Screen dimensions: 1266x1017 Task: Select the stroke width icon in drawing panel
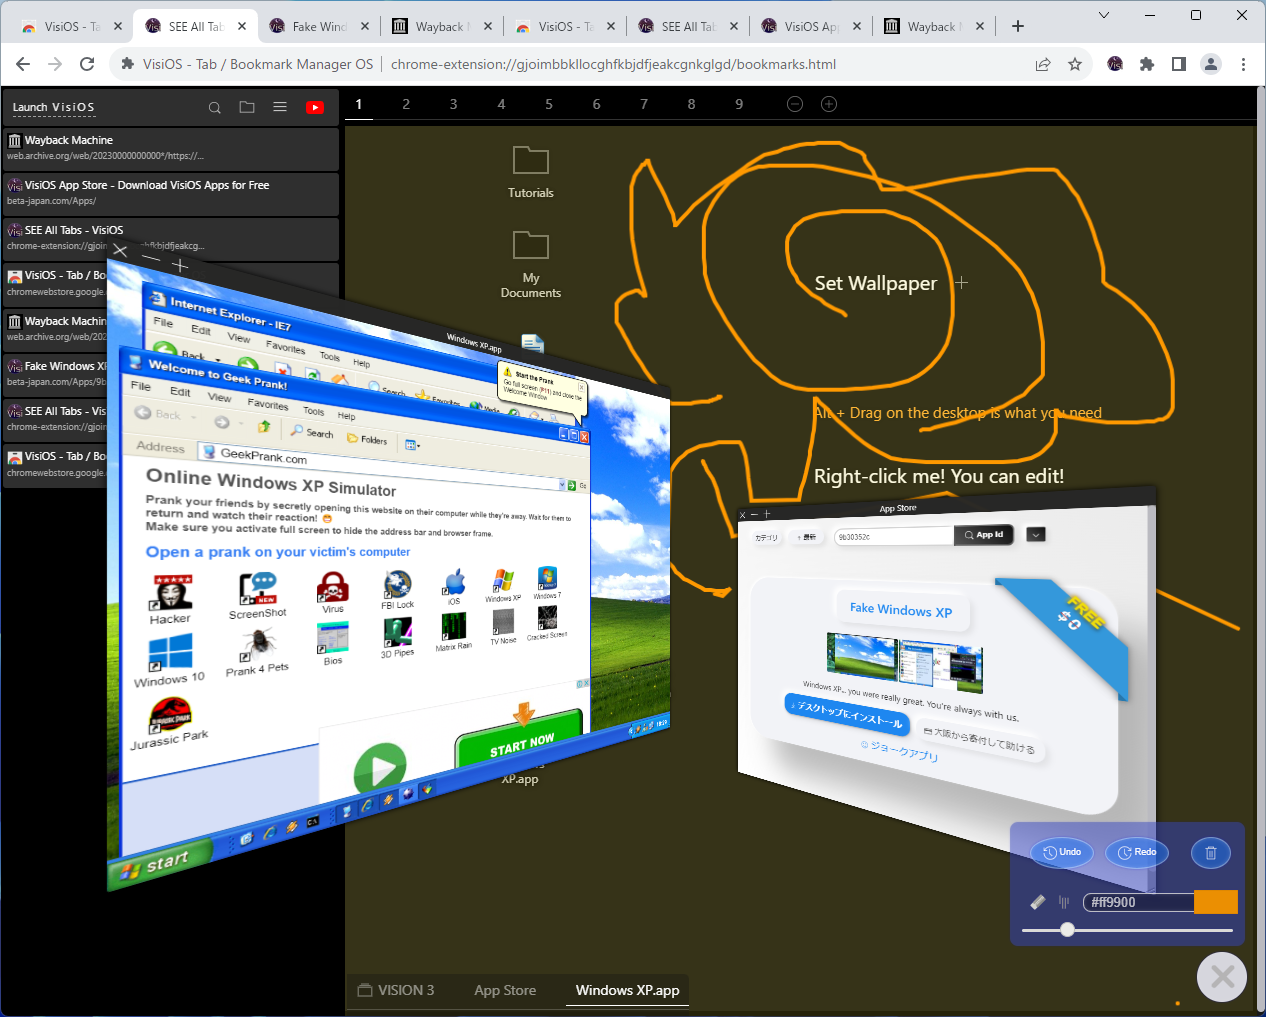pyautogui.click(x=1064, y=901)
